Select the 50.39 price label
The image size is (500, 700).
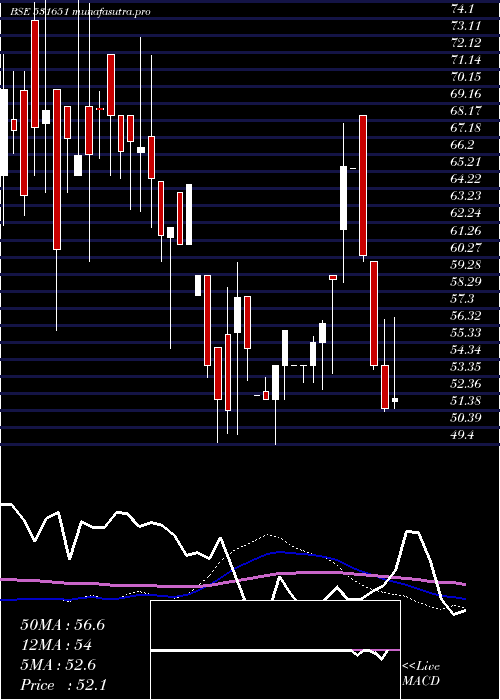click(466, 418)
